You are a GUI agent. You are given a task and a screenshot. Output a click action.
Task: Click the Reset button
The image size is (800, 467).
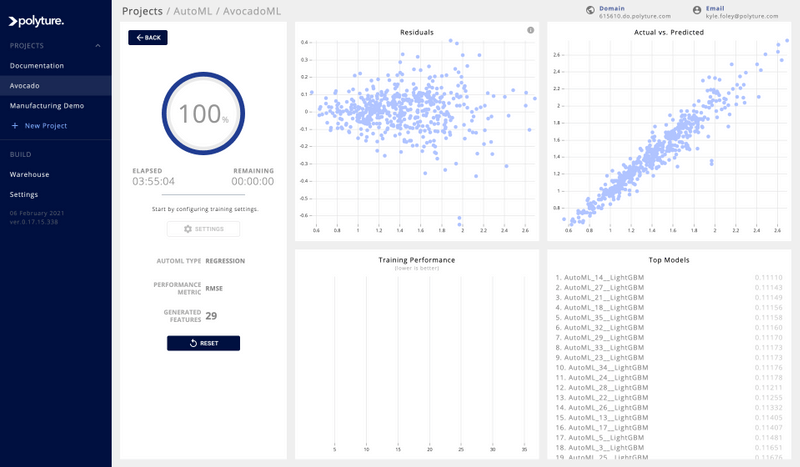(x=203, y=343)
